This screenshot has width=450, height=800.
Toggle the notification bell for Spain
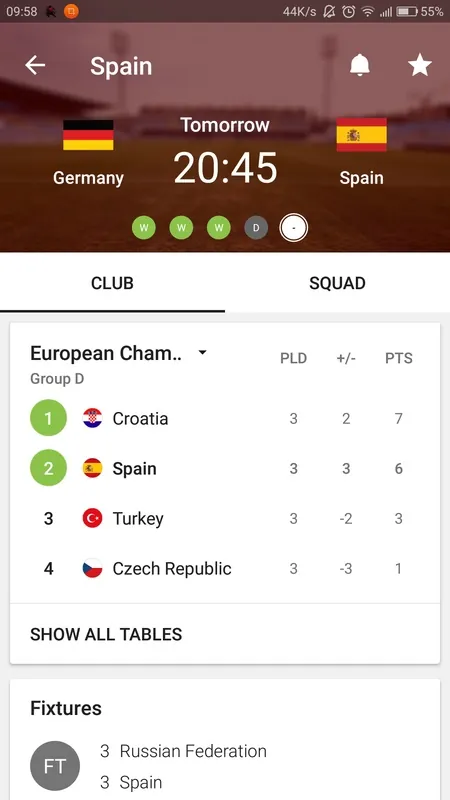pyautogui.click(x=360, y=65)
